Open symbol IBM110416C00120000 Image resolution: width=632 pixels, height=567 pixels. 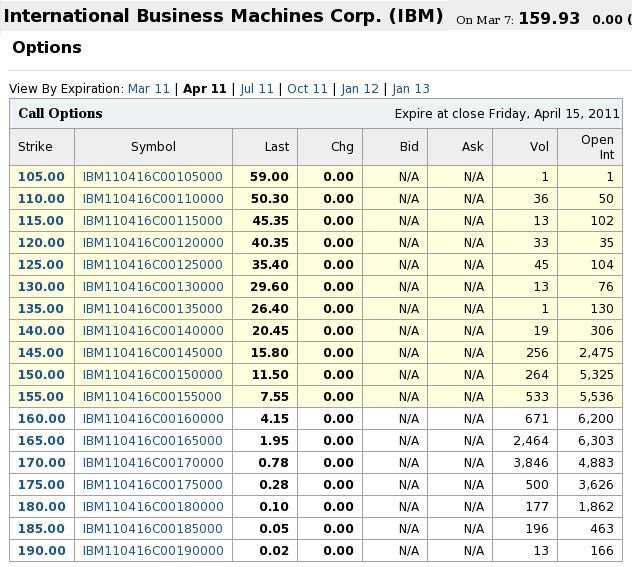[x=153, y=243]
